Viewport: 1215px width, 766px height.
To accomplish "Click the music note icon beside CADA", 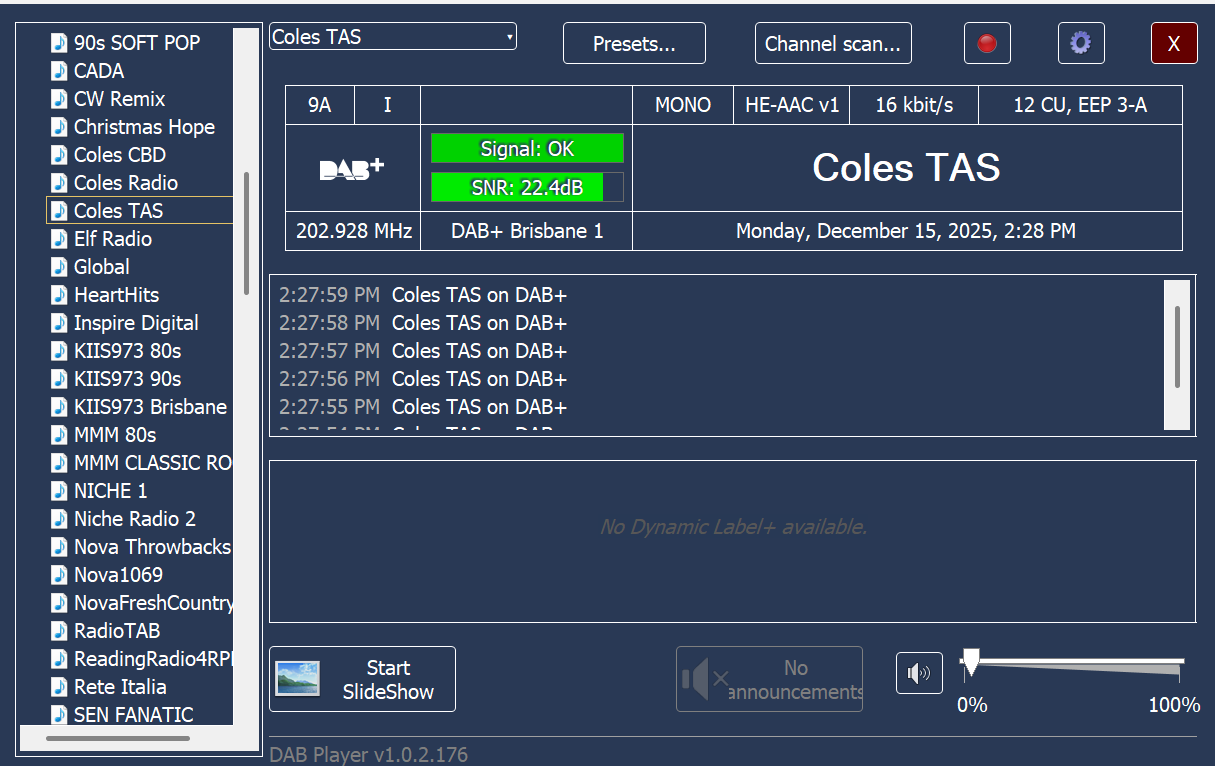I will click(60, 71).
